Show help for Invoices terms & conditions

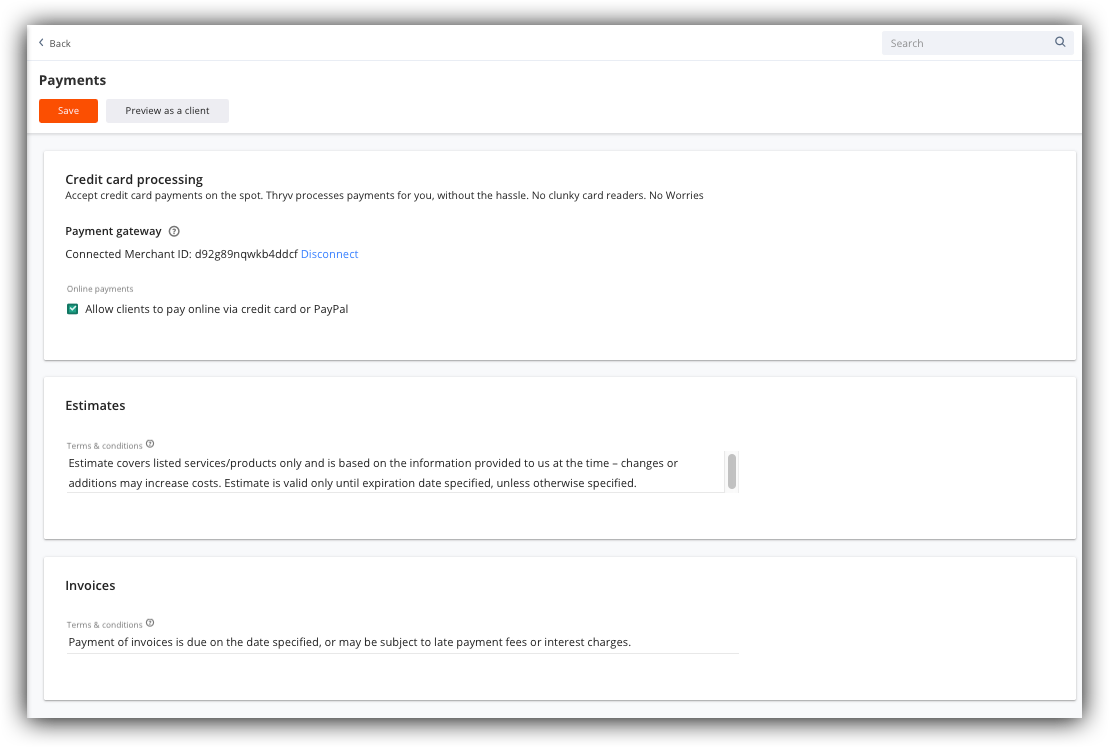[150, 623]
